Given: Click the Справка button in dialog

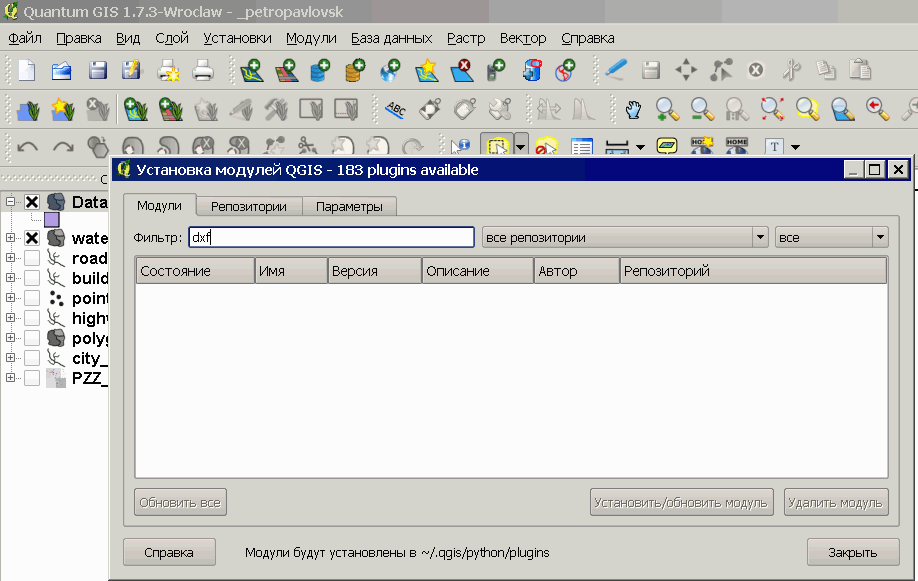Looking at the screenshot, I should (x=169, y=552).
